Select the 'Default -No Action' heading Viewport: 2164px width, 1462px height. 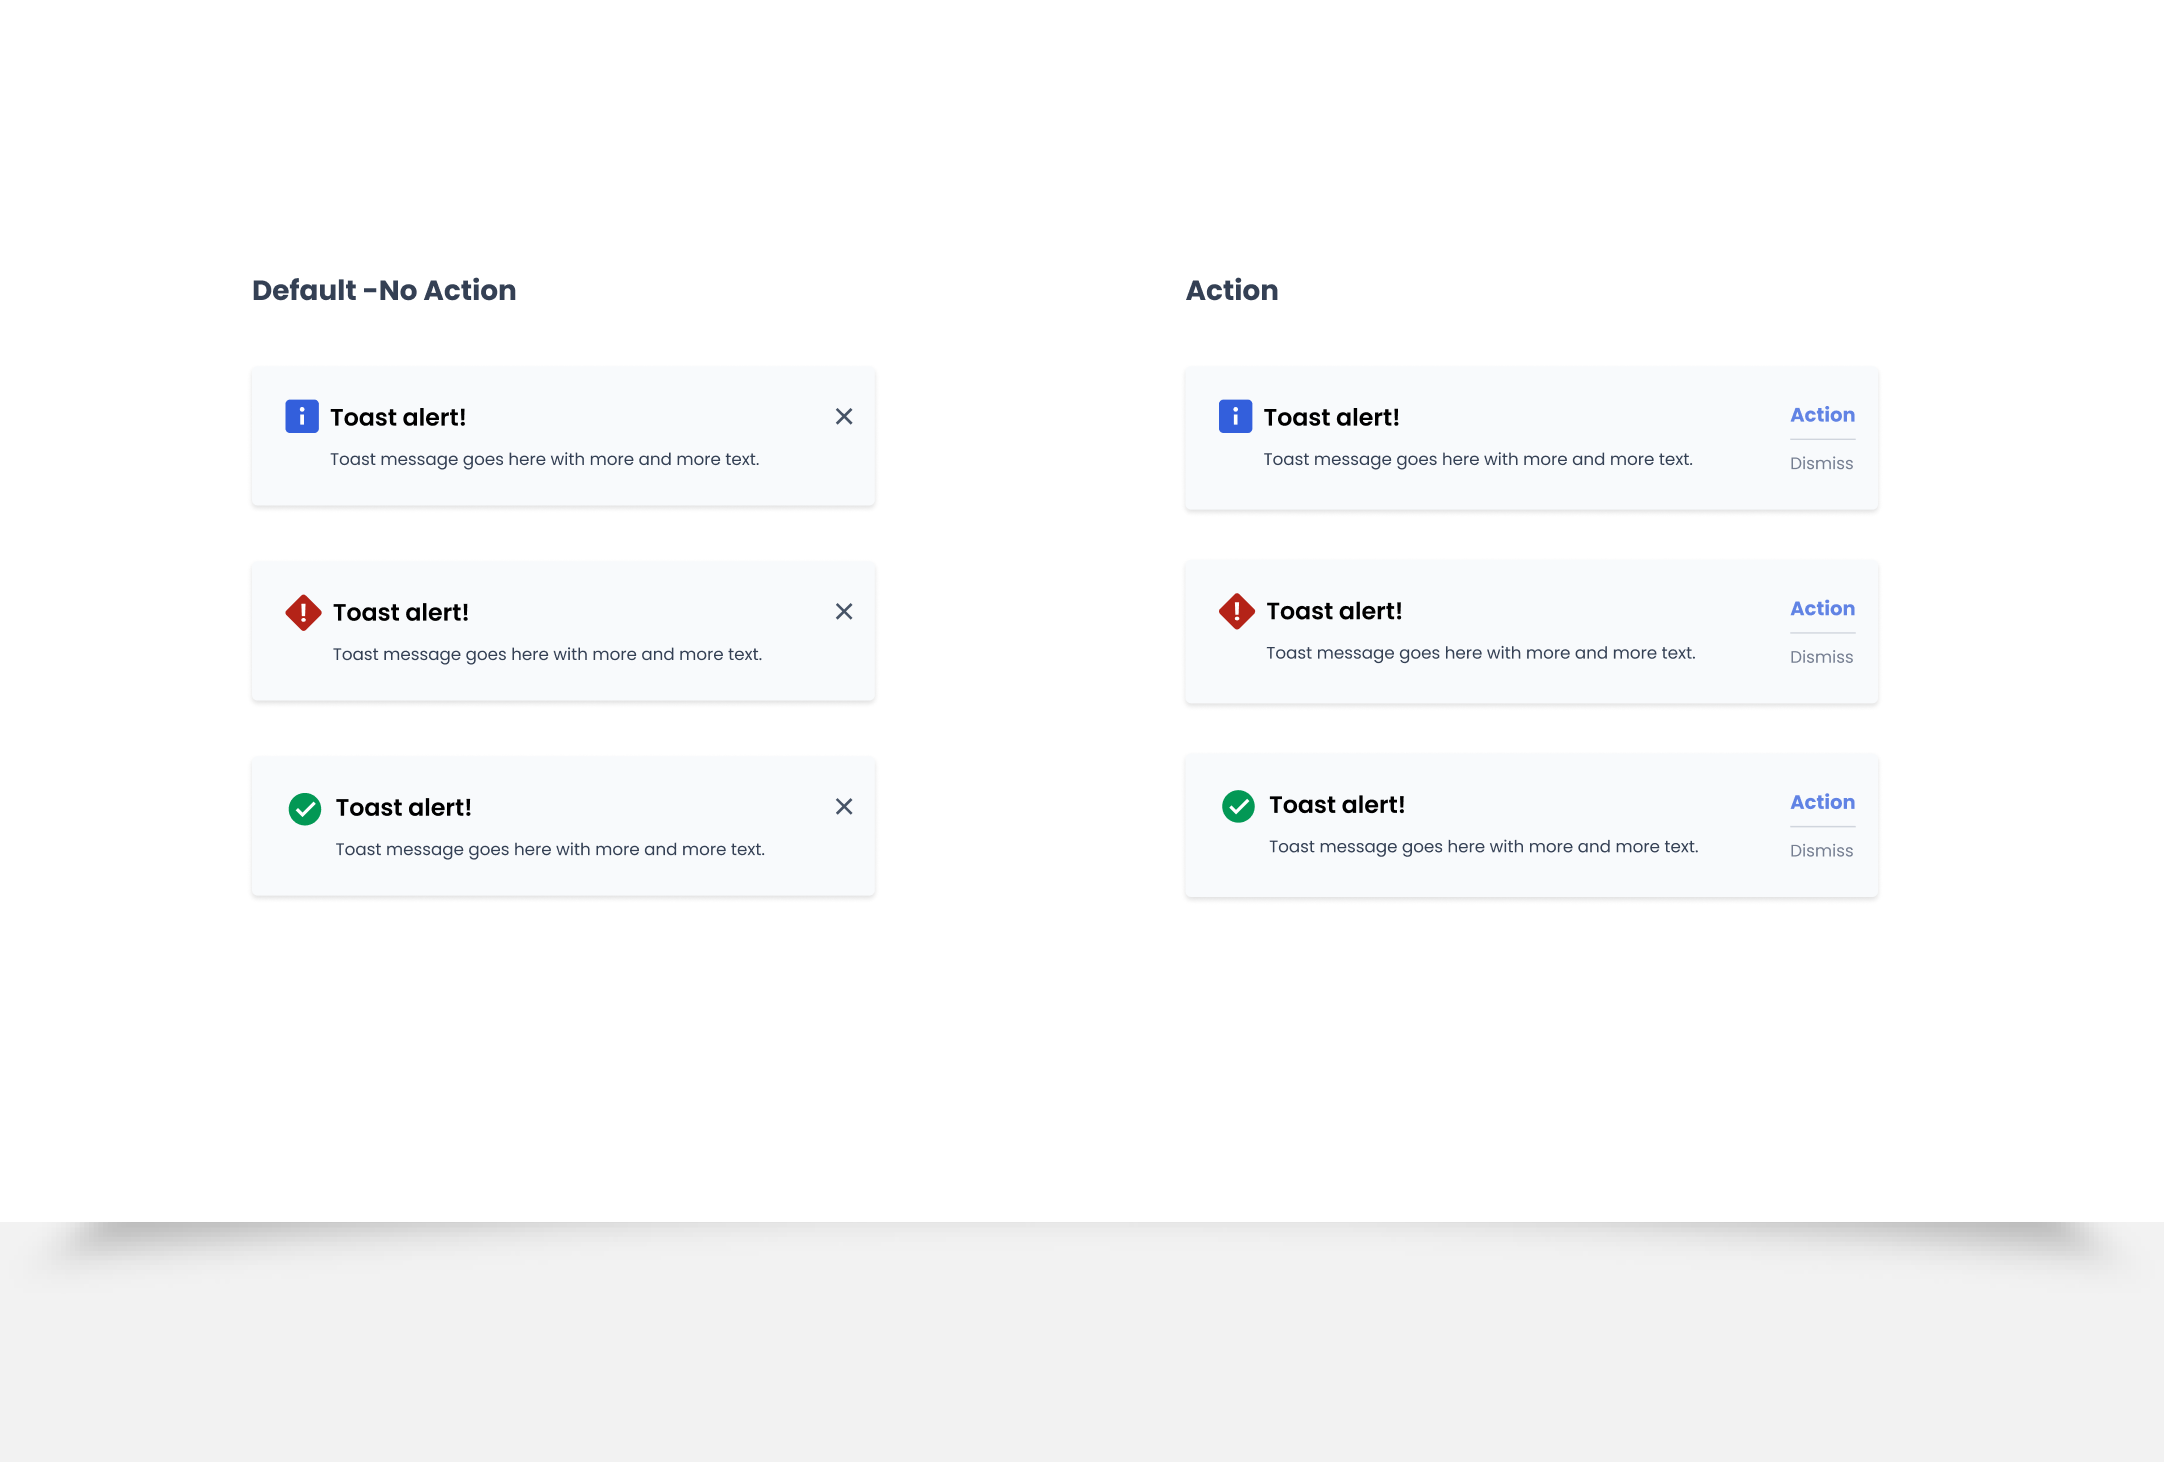pos(384,290)
